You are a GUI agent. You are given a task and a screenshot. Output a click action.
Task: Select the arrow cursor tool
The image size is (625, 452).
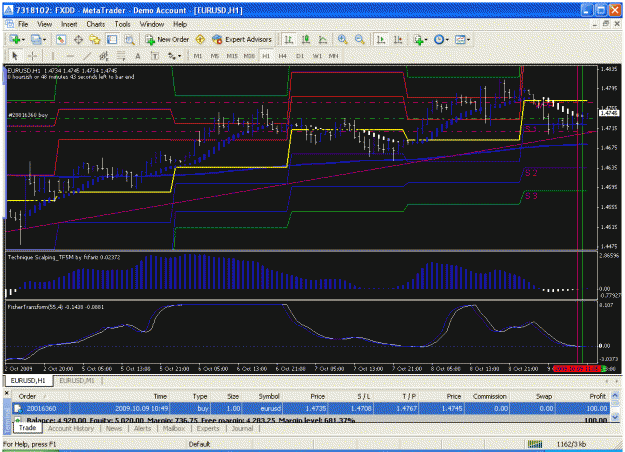click(x=15, y=56)
